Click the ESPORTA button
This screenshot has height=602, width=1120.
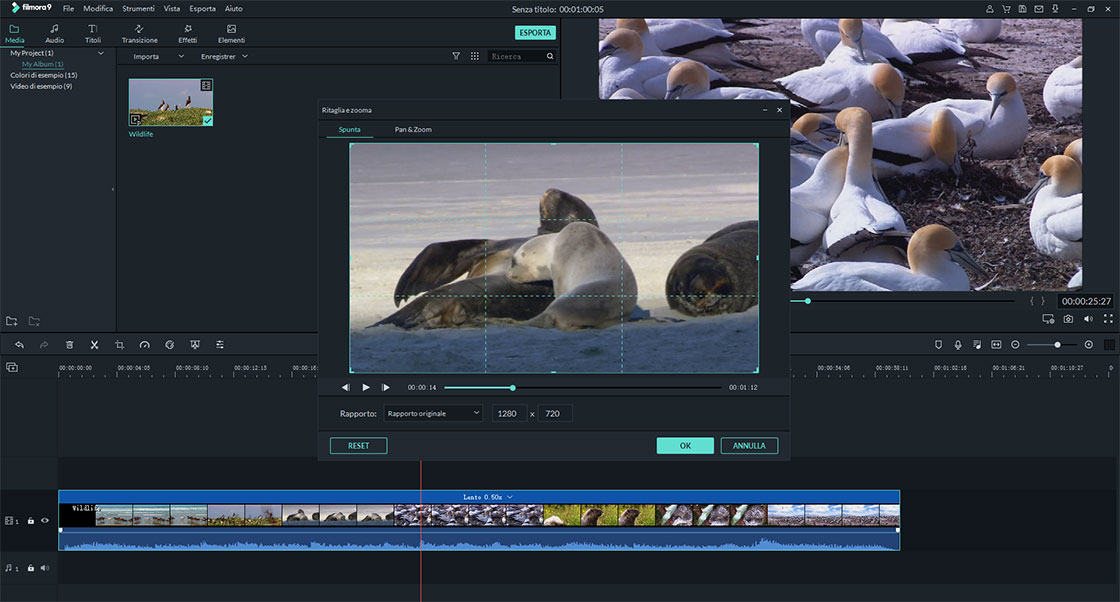(x=535, y=33)
